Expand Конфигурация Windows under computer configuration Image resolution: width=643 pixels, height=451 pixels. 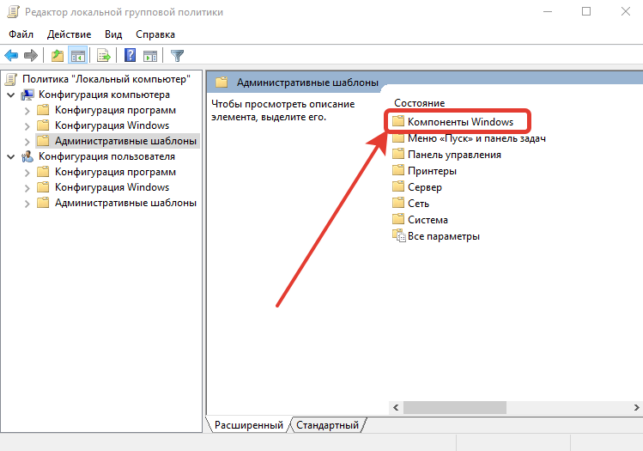[27, 126]
